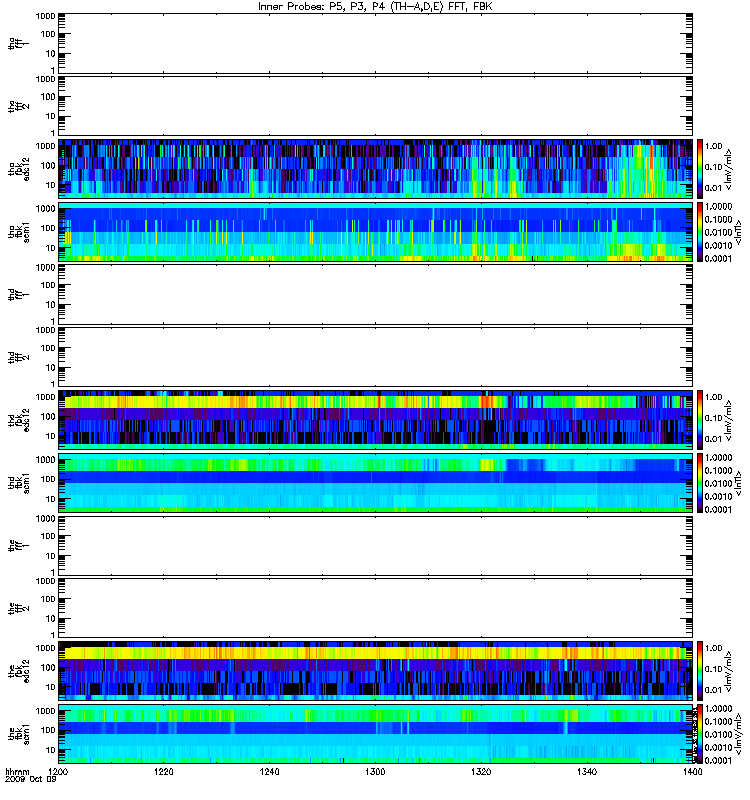Screen dimensions: 750x800
Task: Click the 1000 y-tick of tha fff 1 panel
Action: coord(45,16)
